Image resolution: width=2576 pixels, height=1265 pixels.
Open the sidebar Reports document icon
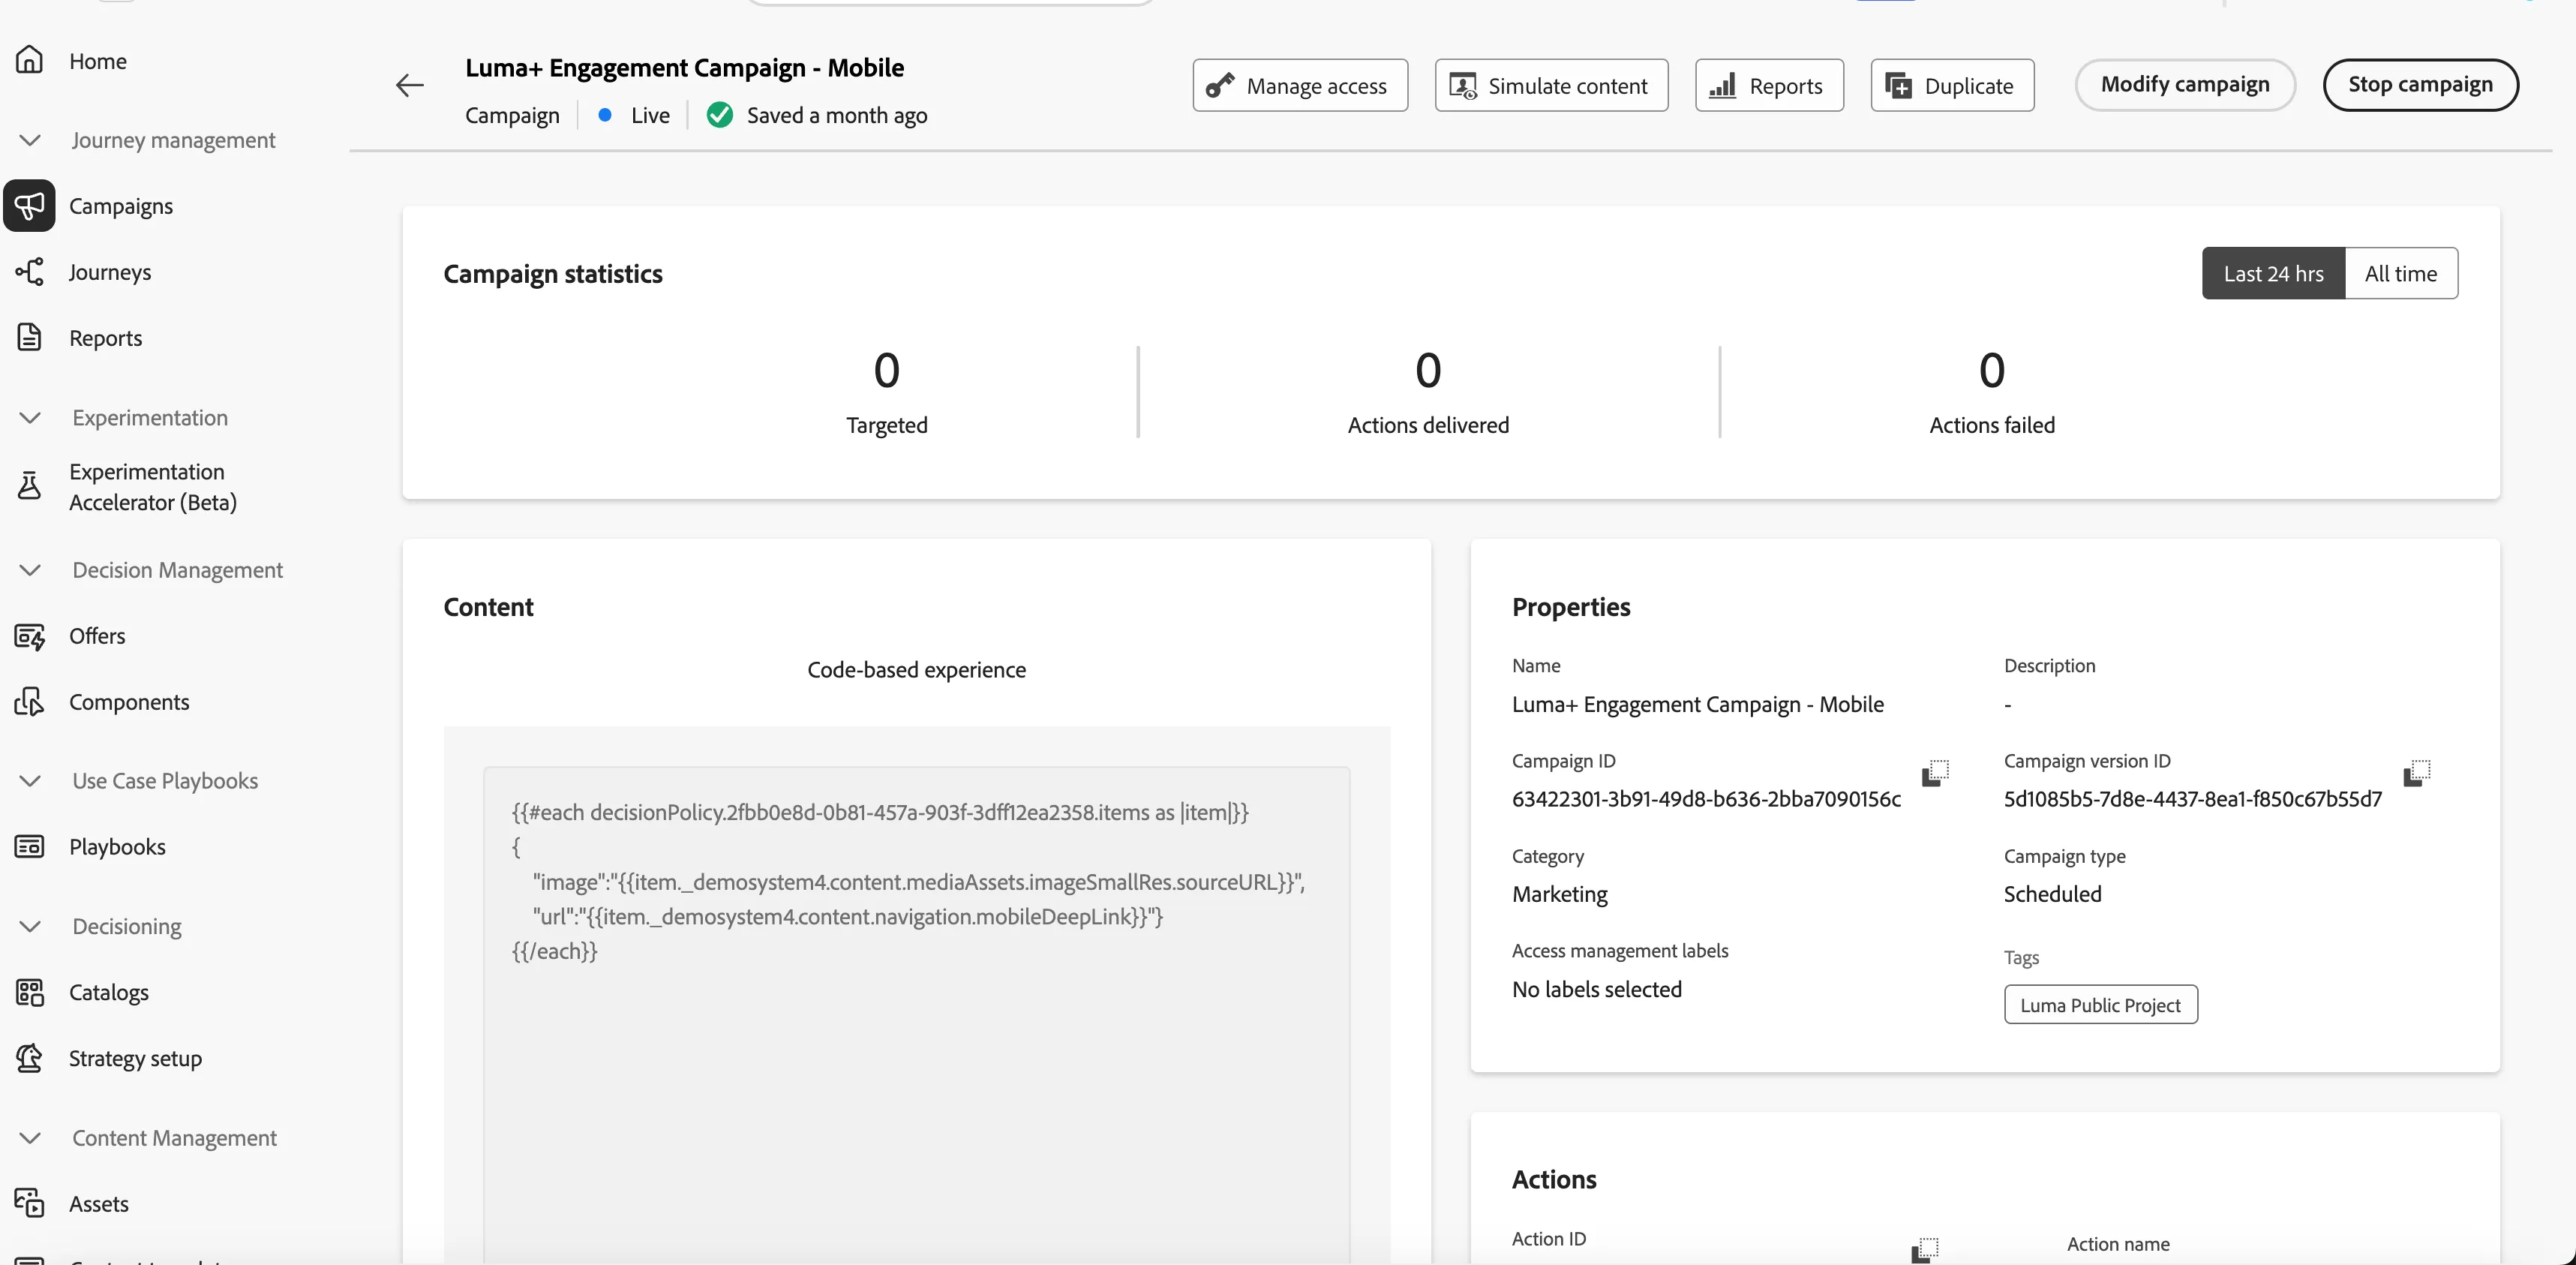point(29,338)
